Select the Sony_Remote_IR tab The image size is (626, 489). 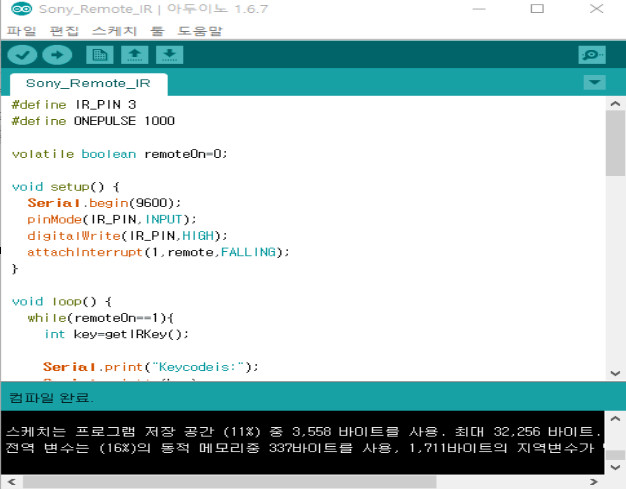pyautogui.click(x=88, y=84)
